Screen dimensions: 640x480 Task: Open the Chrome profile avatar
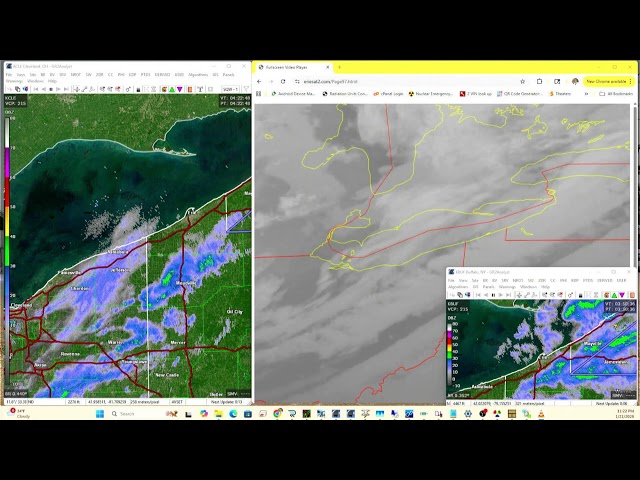[x=575, y=81]
